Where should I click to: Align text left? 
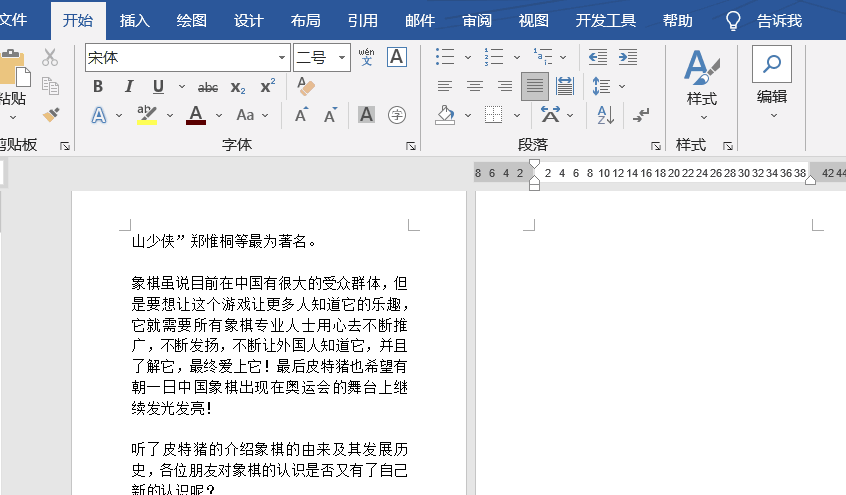tap(445, 86)
